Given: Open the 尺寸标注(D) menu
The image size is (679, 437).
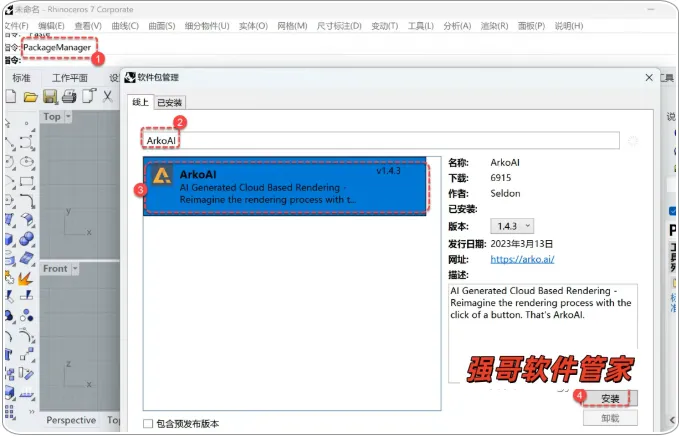Looking at the screenshot, I should point(339,26).
